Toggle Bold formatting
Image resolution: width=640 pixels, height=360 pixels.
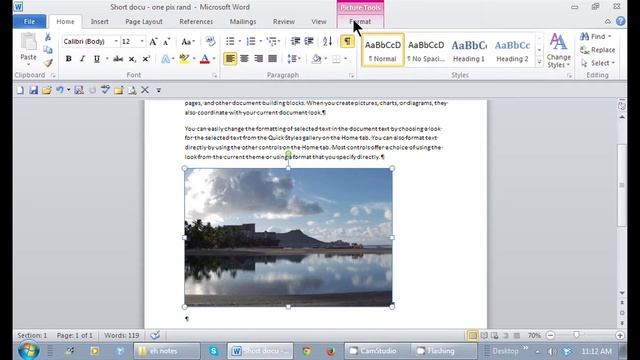tap(69, 59)
